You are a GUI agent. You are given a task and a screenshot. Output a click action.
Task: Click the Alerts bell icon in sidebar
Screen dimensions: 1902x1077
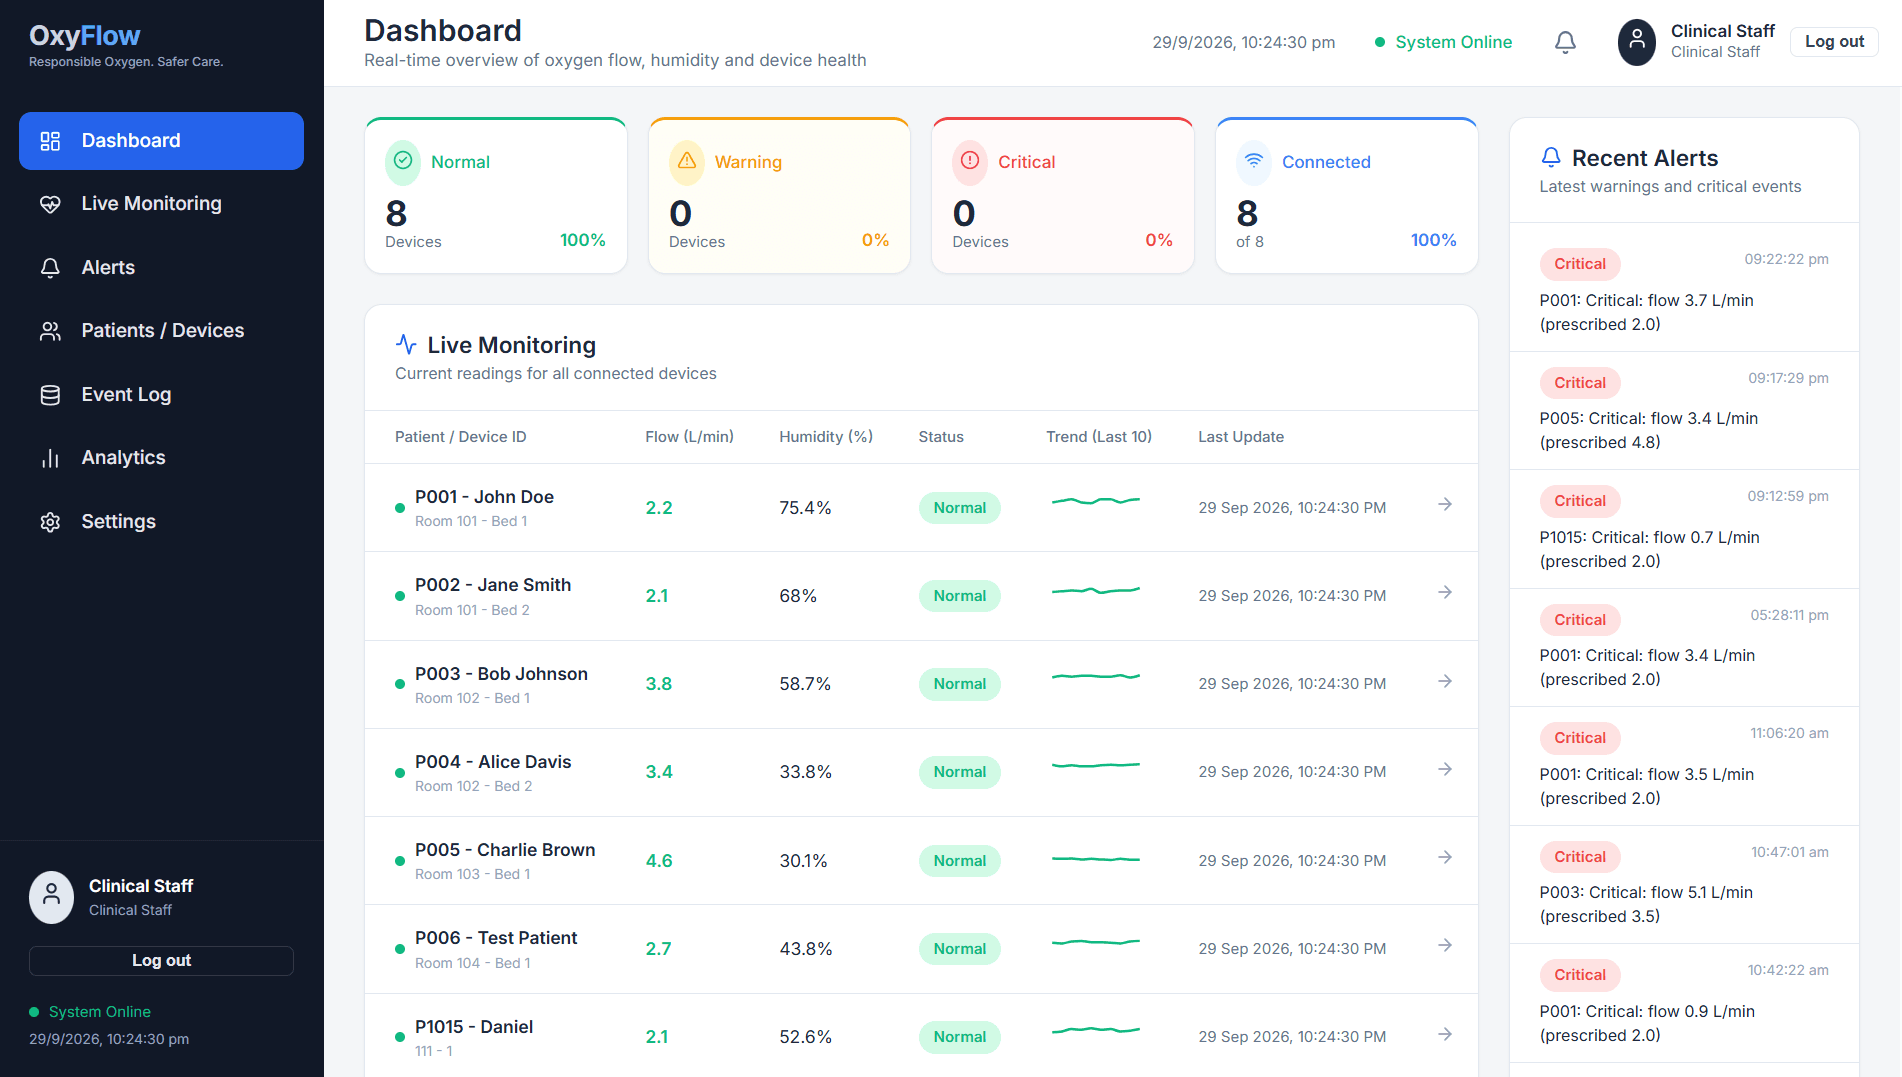[x=50, y=268]
